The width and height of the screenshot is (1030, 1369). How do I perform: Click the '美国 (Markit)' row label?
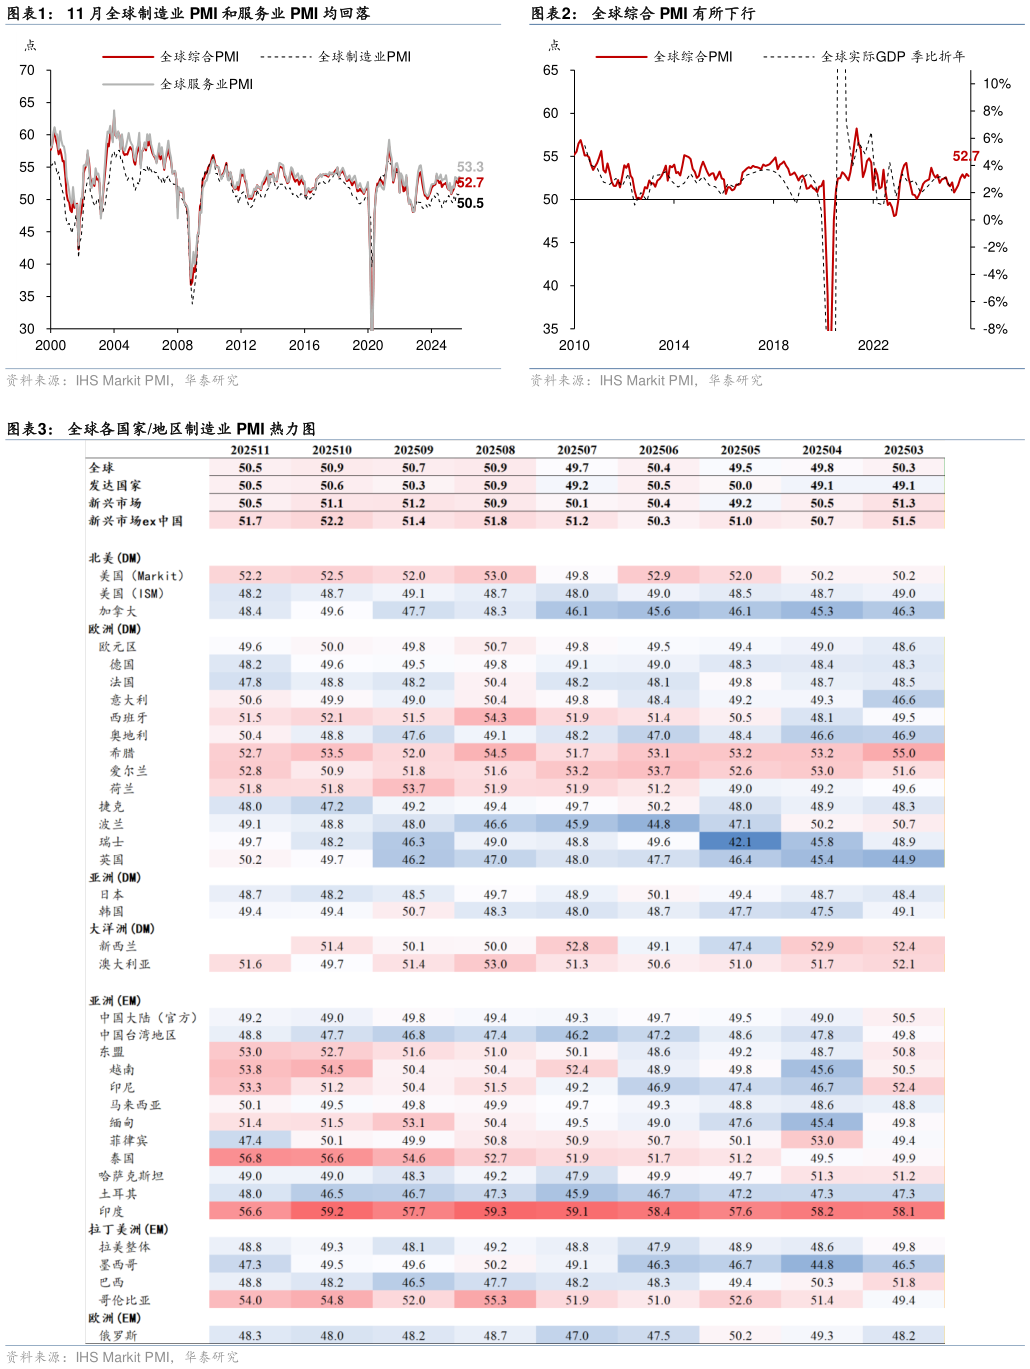click(141, 576)
